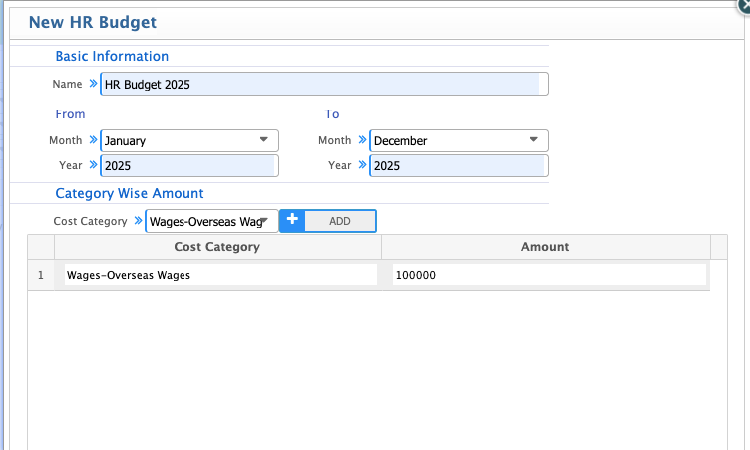Close the New HR Budget dialog
This screenshot has width=750, height=450.
[744, 5]
